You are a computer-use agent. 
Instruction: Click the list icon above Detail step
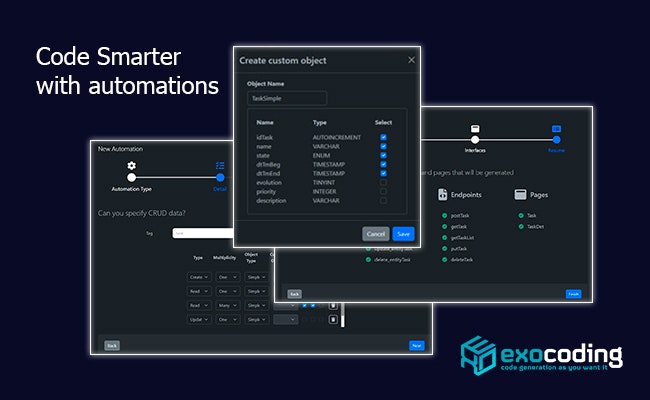220,166
